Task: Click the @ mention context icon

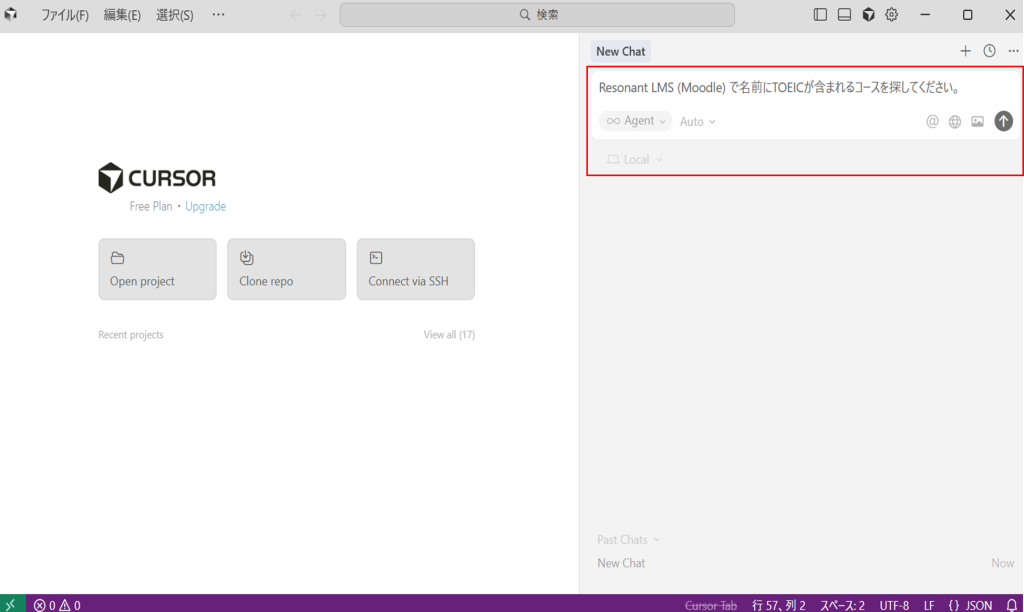Action: point(932,121)
